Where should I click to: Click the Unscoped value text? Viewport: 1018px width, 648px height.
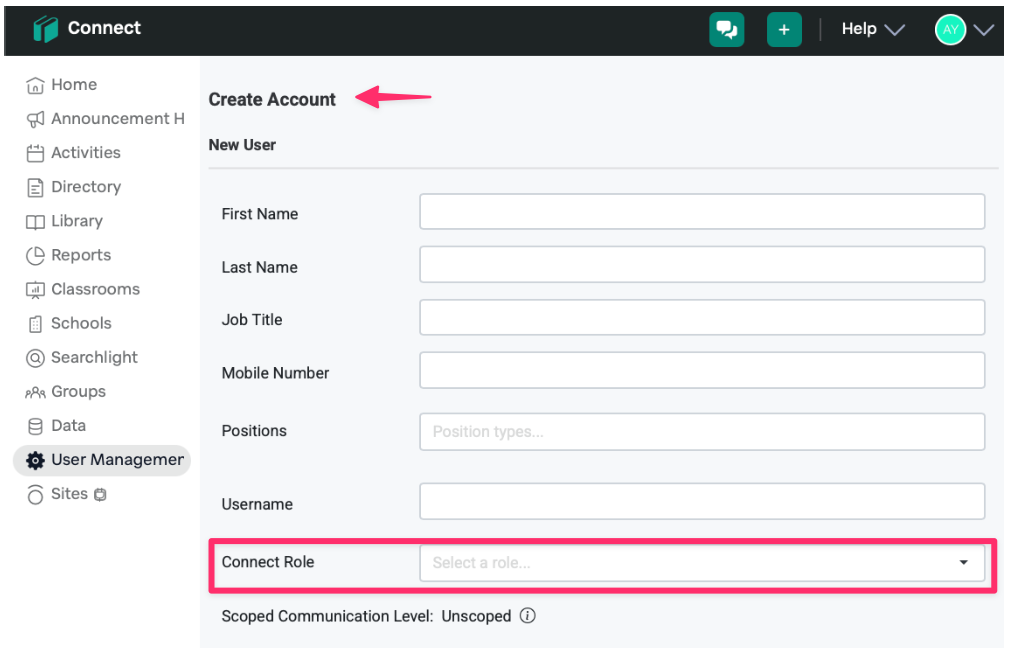[477, 616]
